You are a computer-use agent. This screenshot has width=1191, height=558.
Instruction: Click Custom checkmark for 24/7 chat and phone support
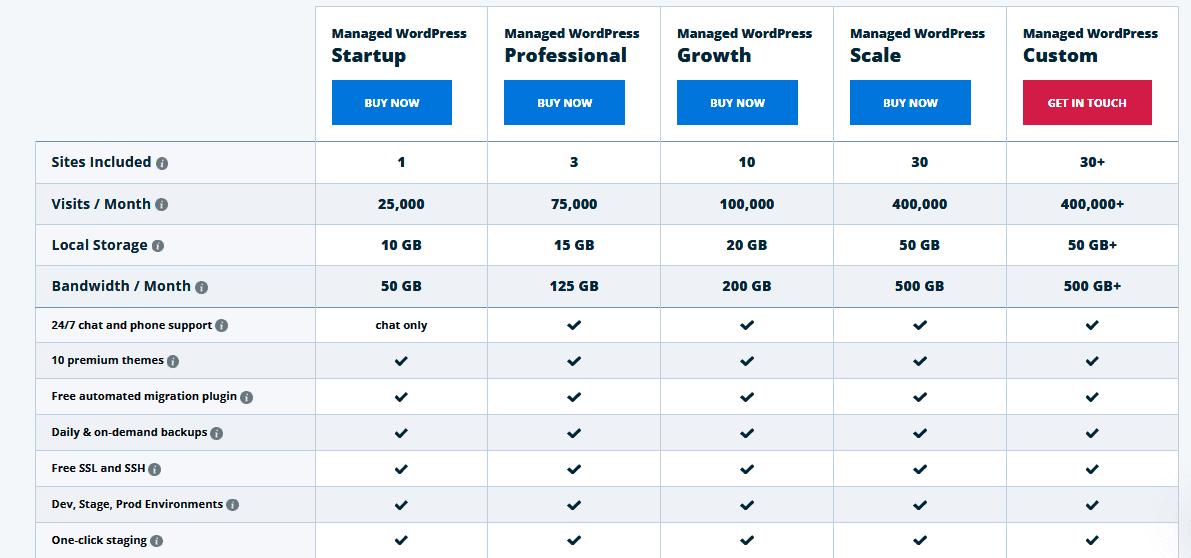coord(1092,325)
